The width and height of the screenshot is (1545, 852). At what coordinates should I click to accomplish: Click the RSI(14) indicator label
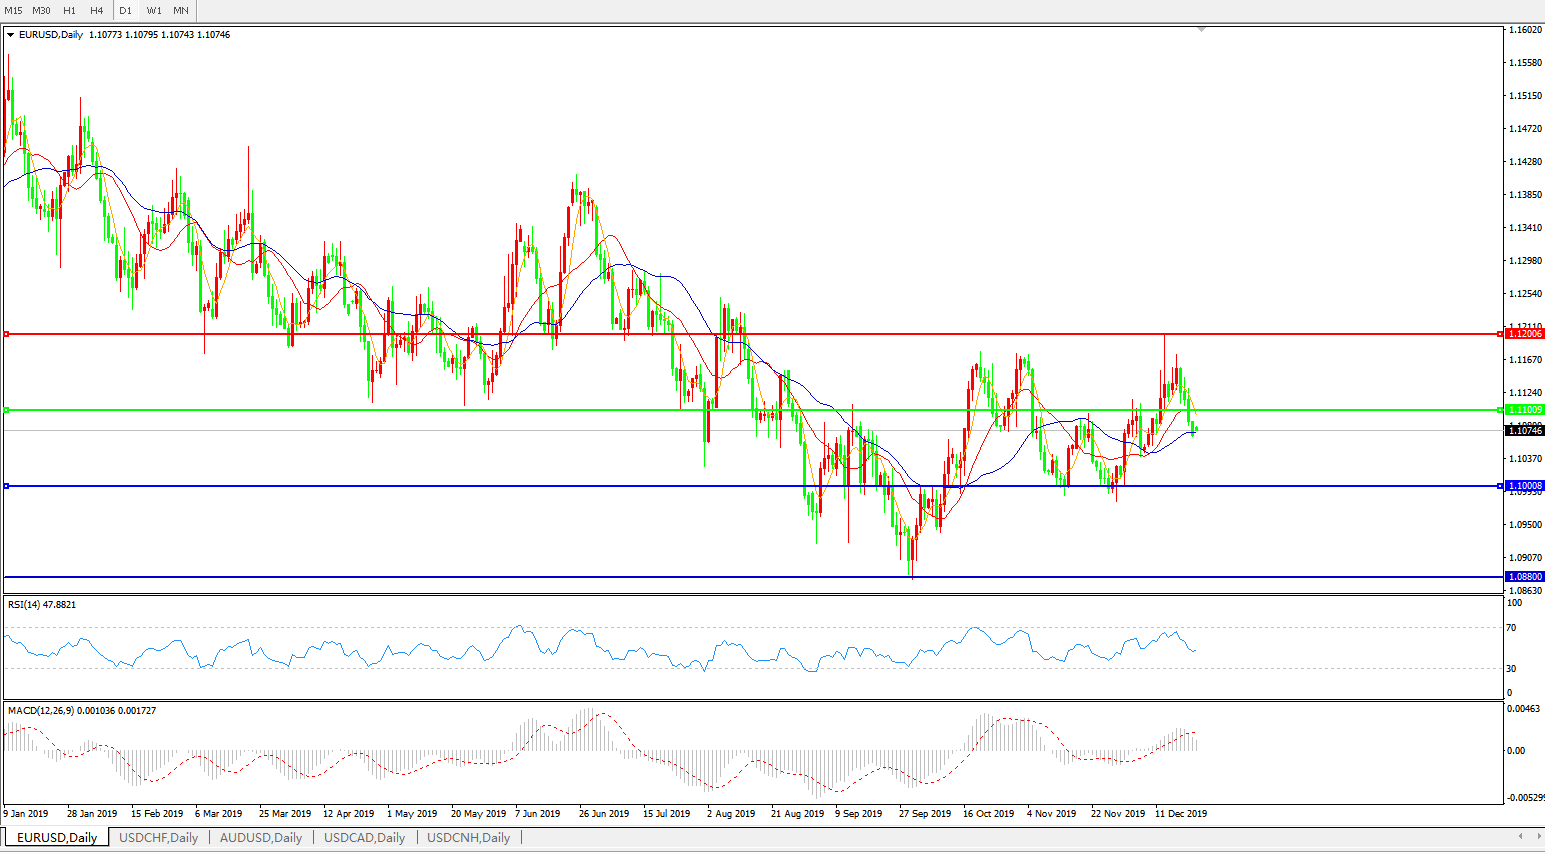(x=41, y=605)
